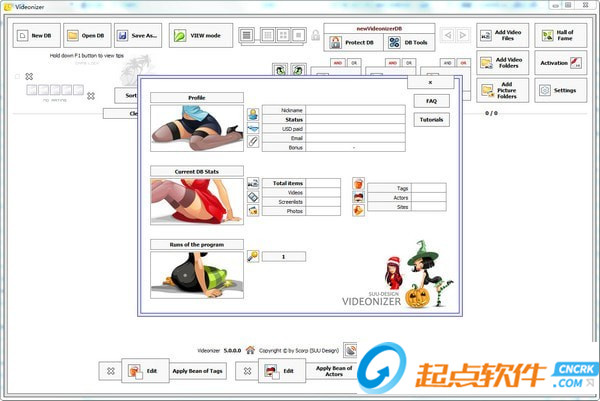The height and width of the screenshot is (401, 600).
Task: Click the total items icon
Action: point(253,184)
